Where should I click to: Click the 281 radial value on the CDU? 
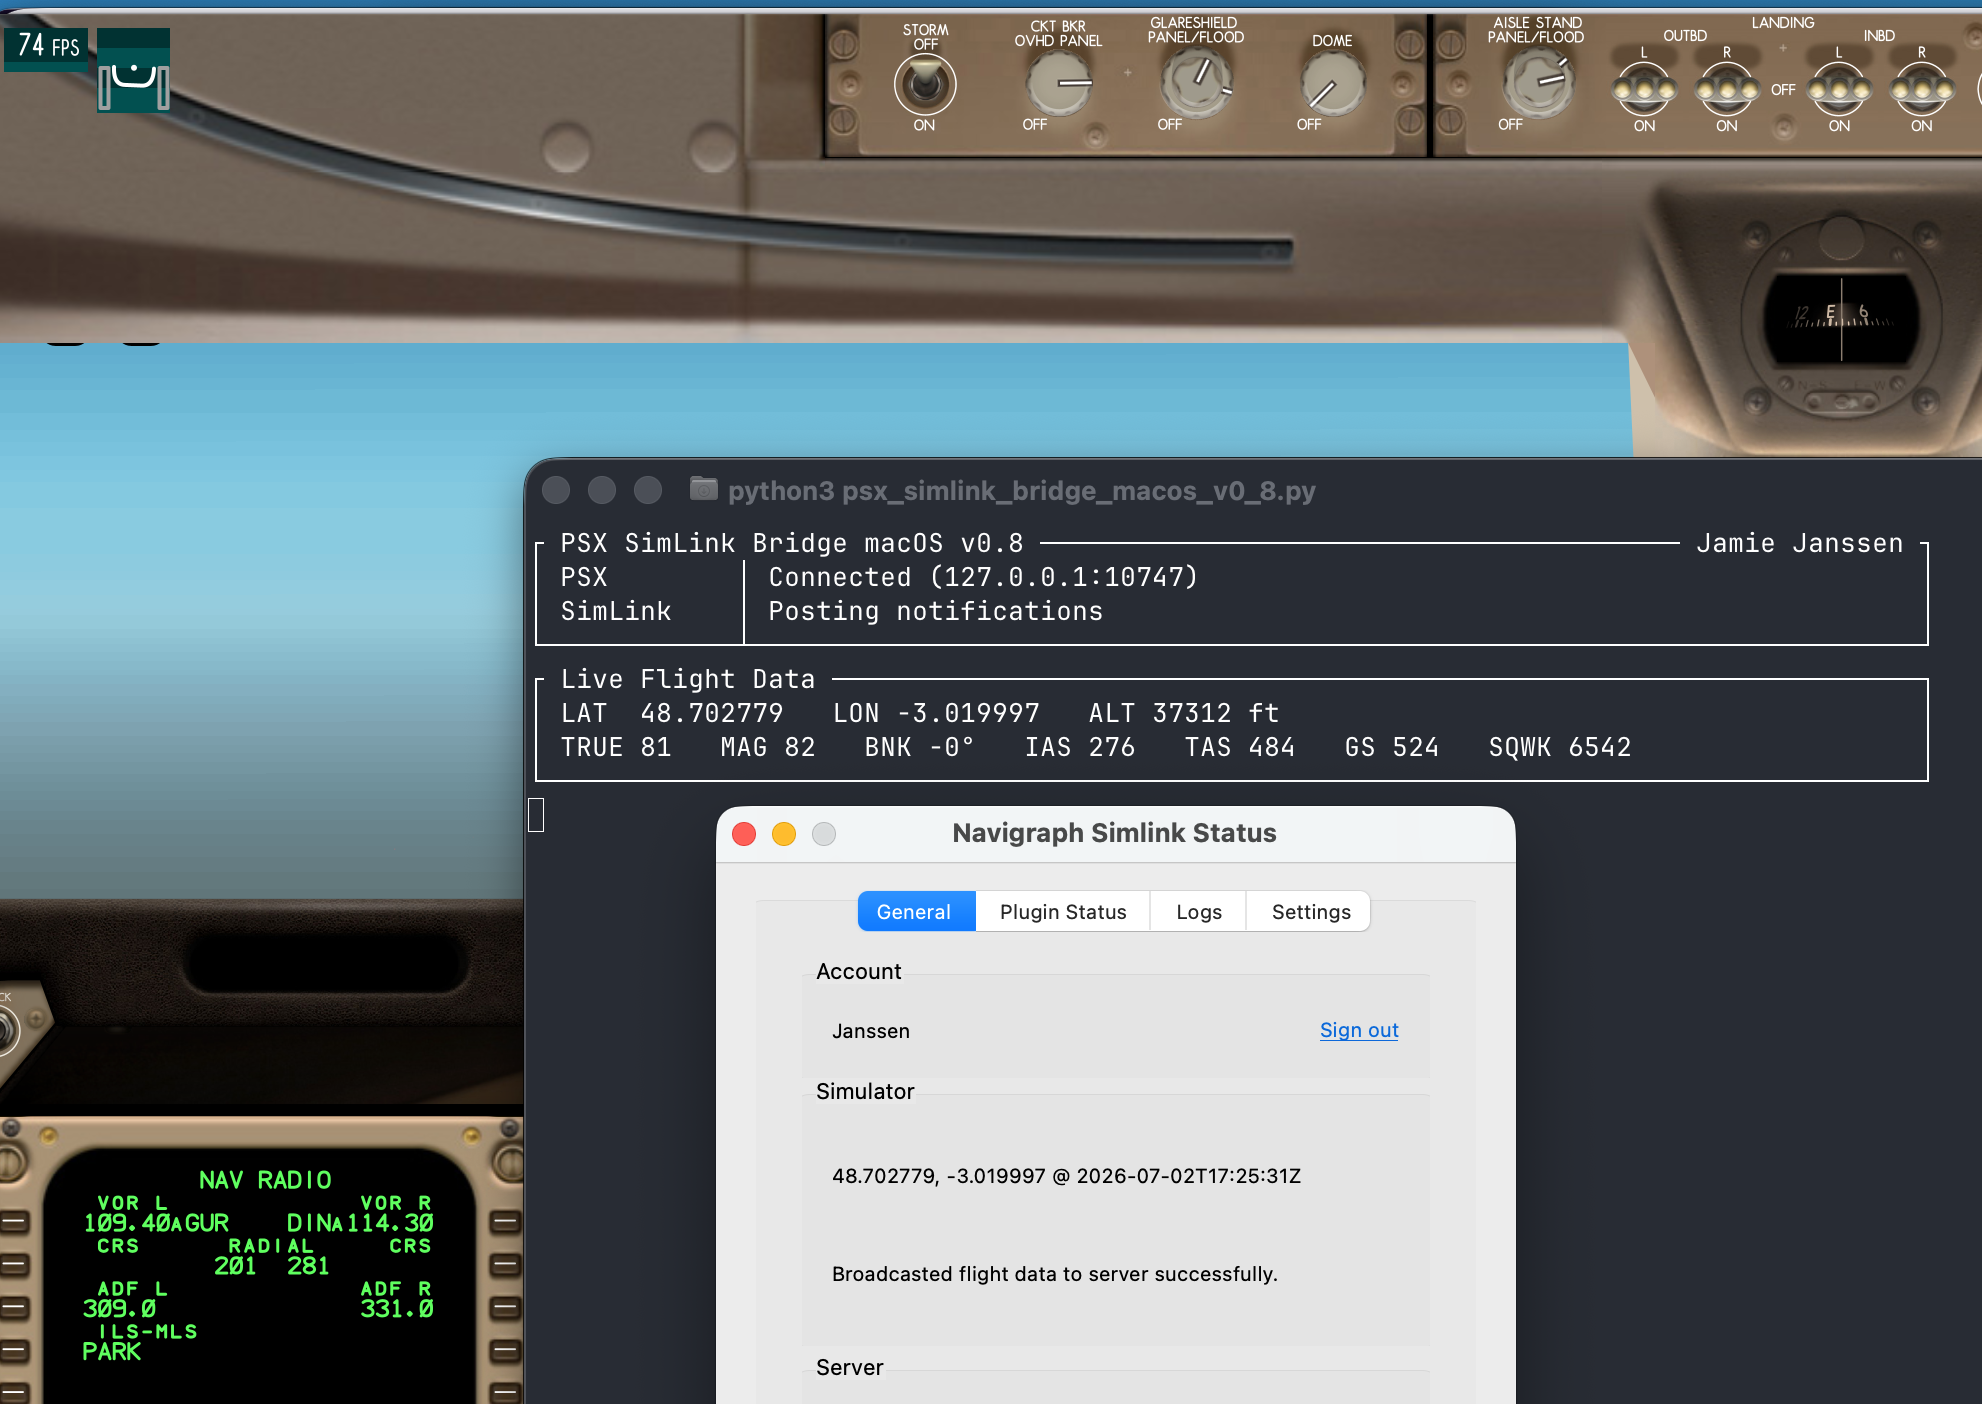pos(308,1266)
